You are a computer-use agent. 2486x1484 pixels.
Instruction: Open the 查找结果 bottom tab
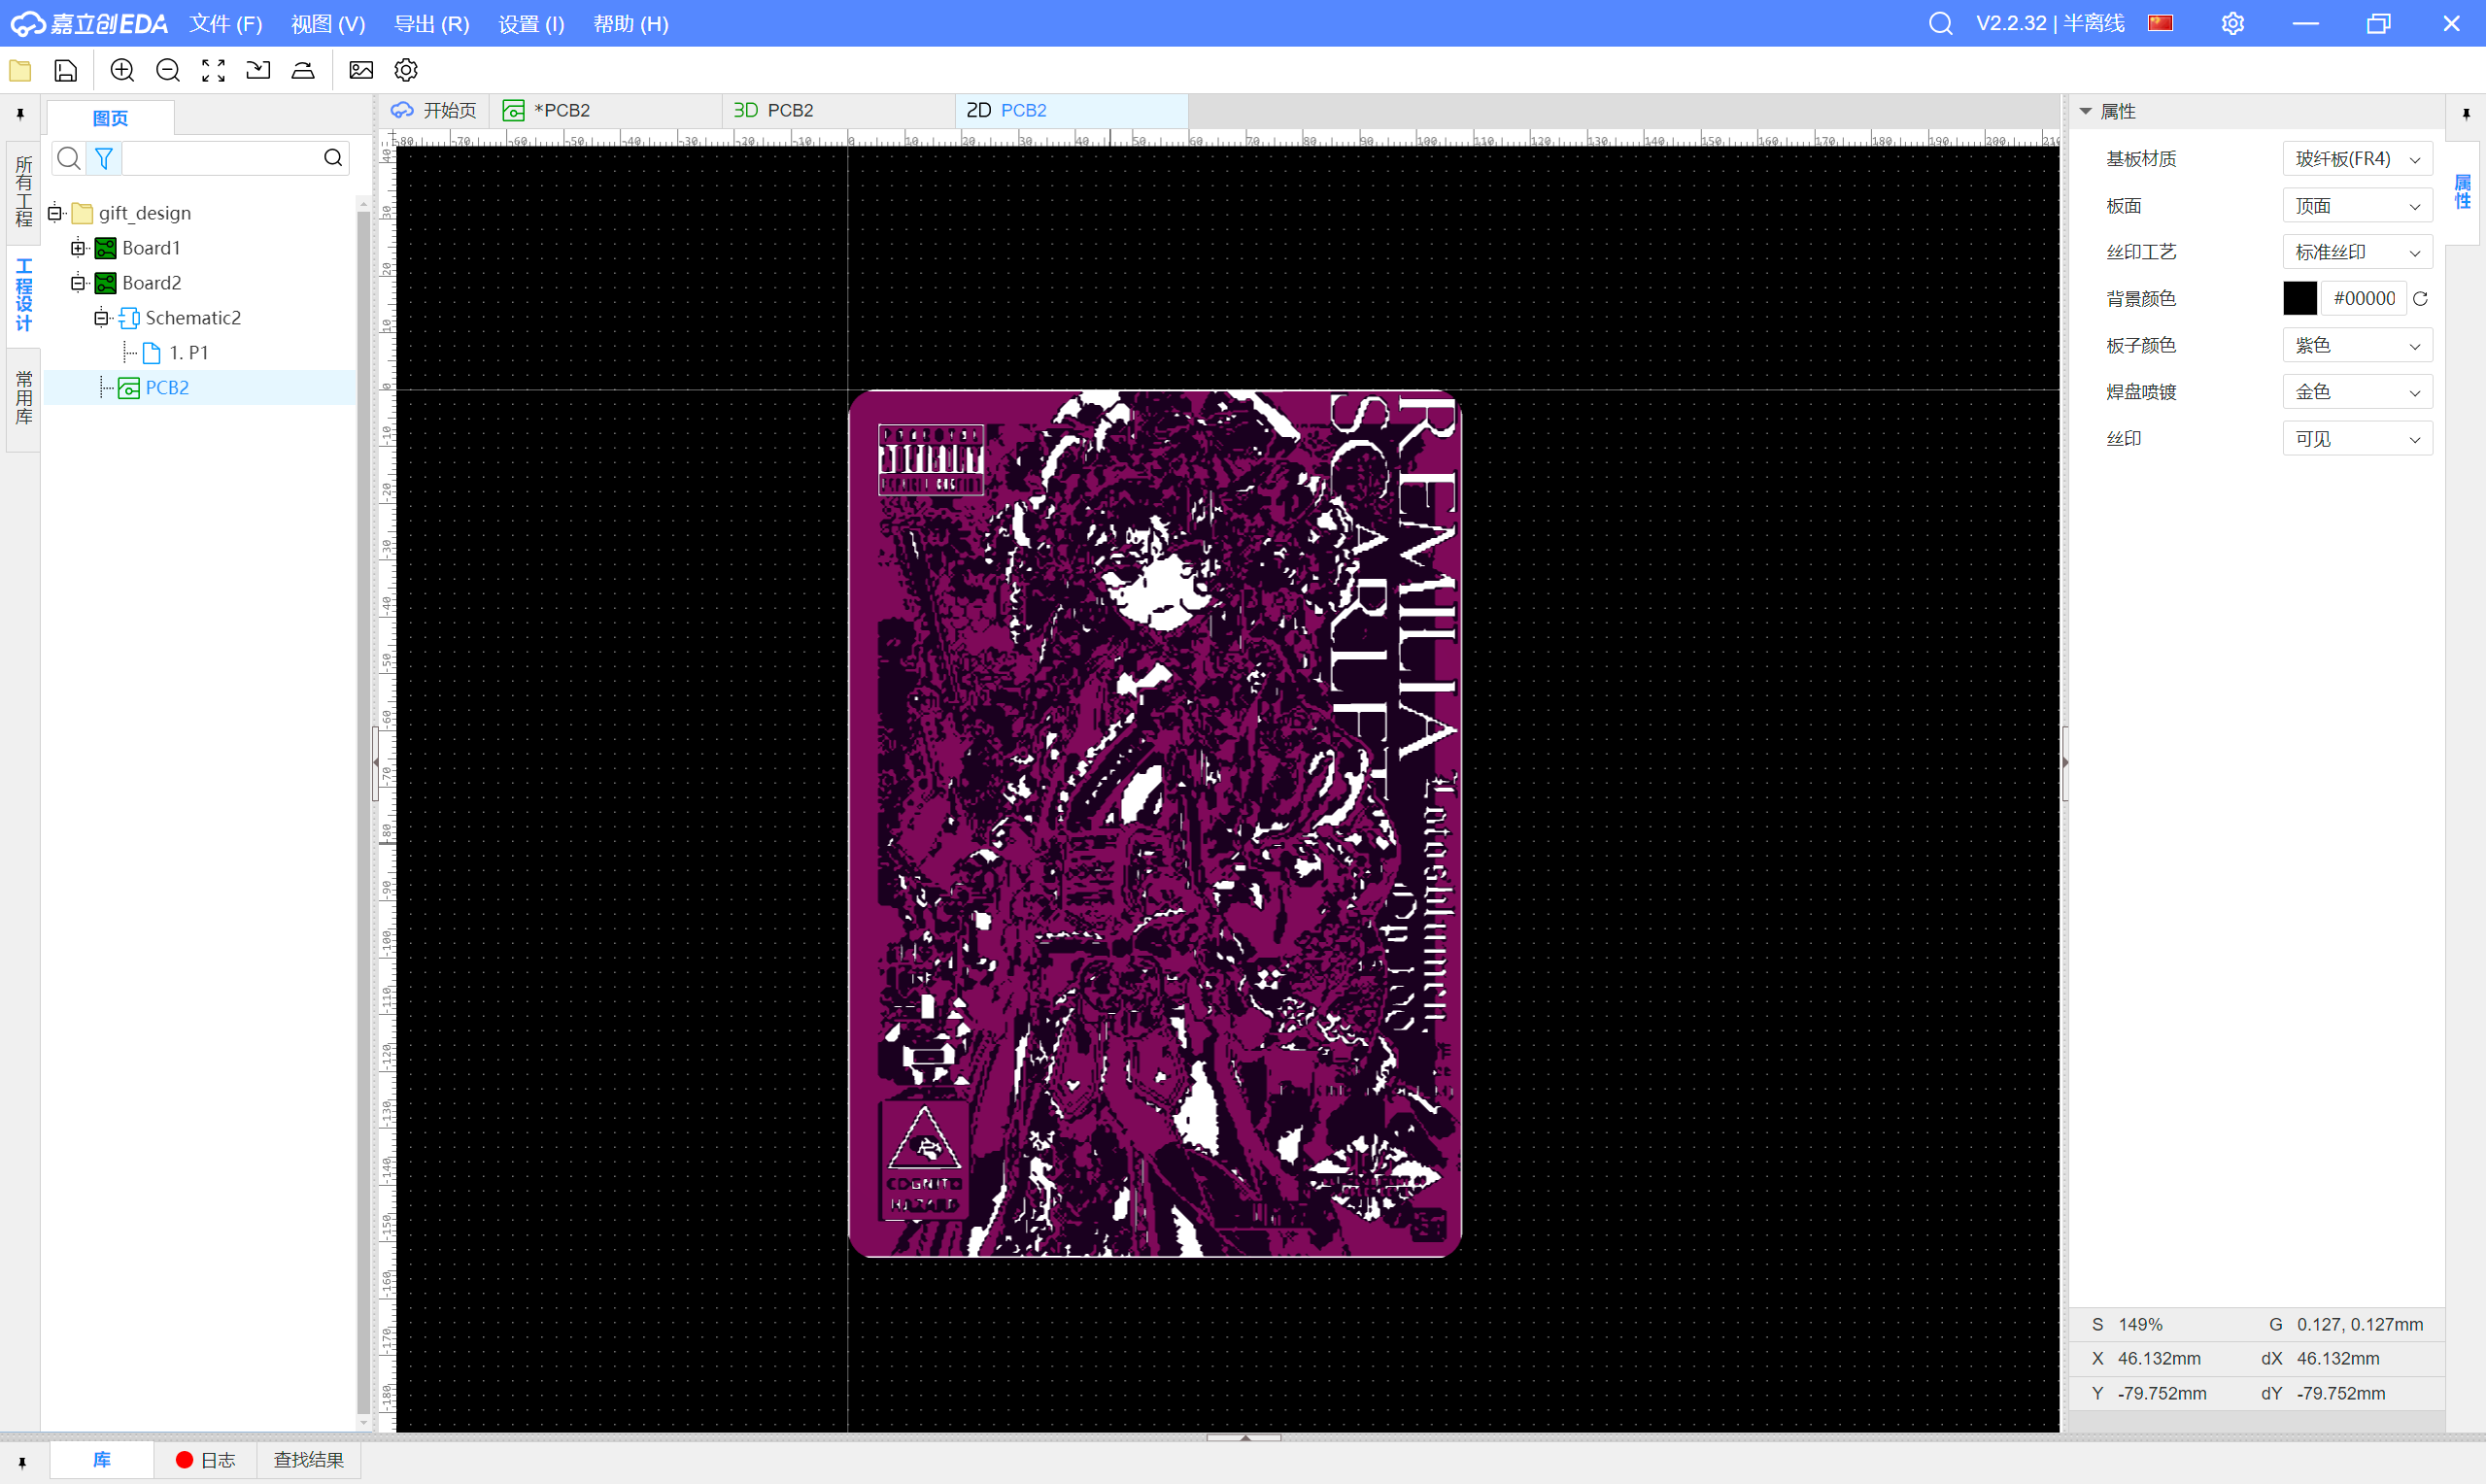click(309, 1460)
